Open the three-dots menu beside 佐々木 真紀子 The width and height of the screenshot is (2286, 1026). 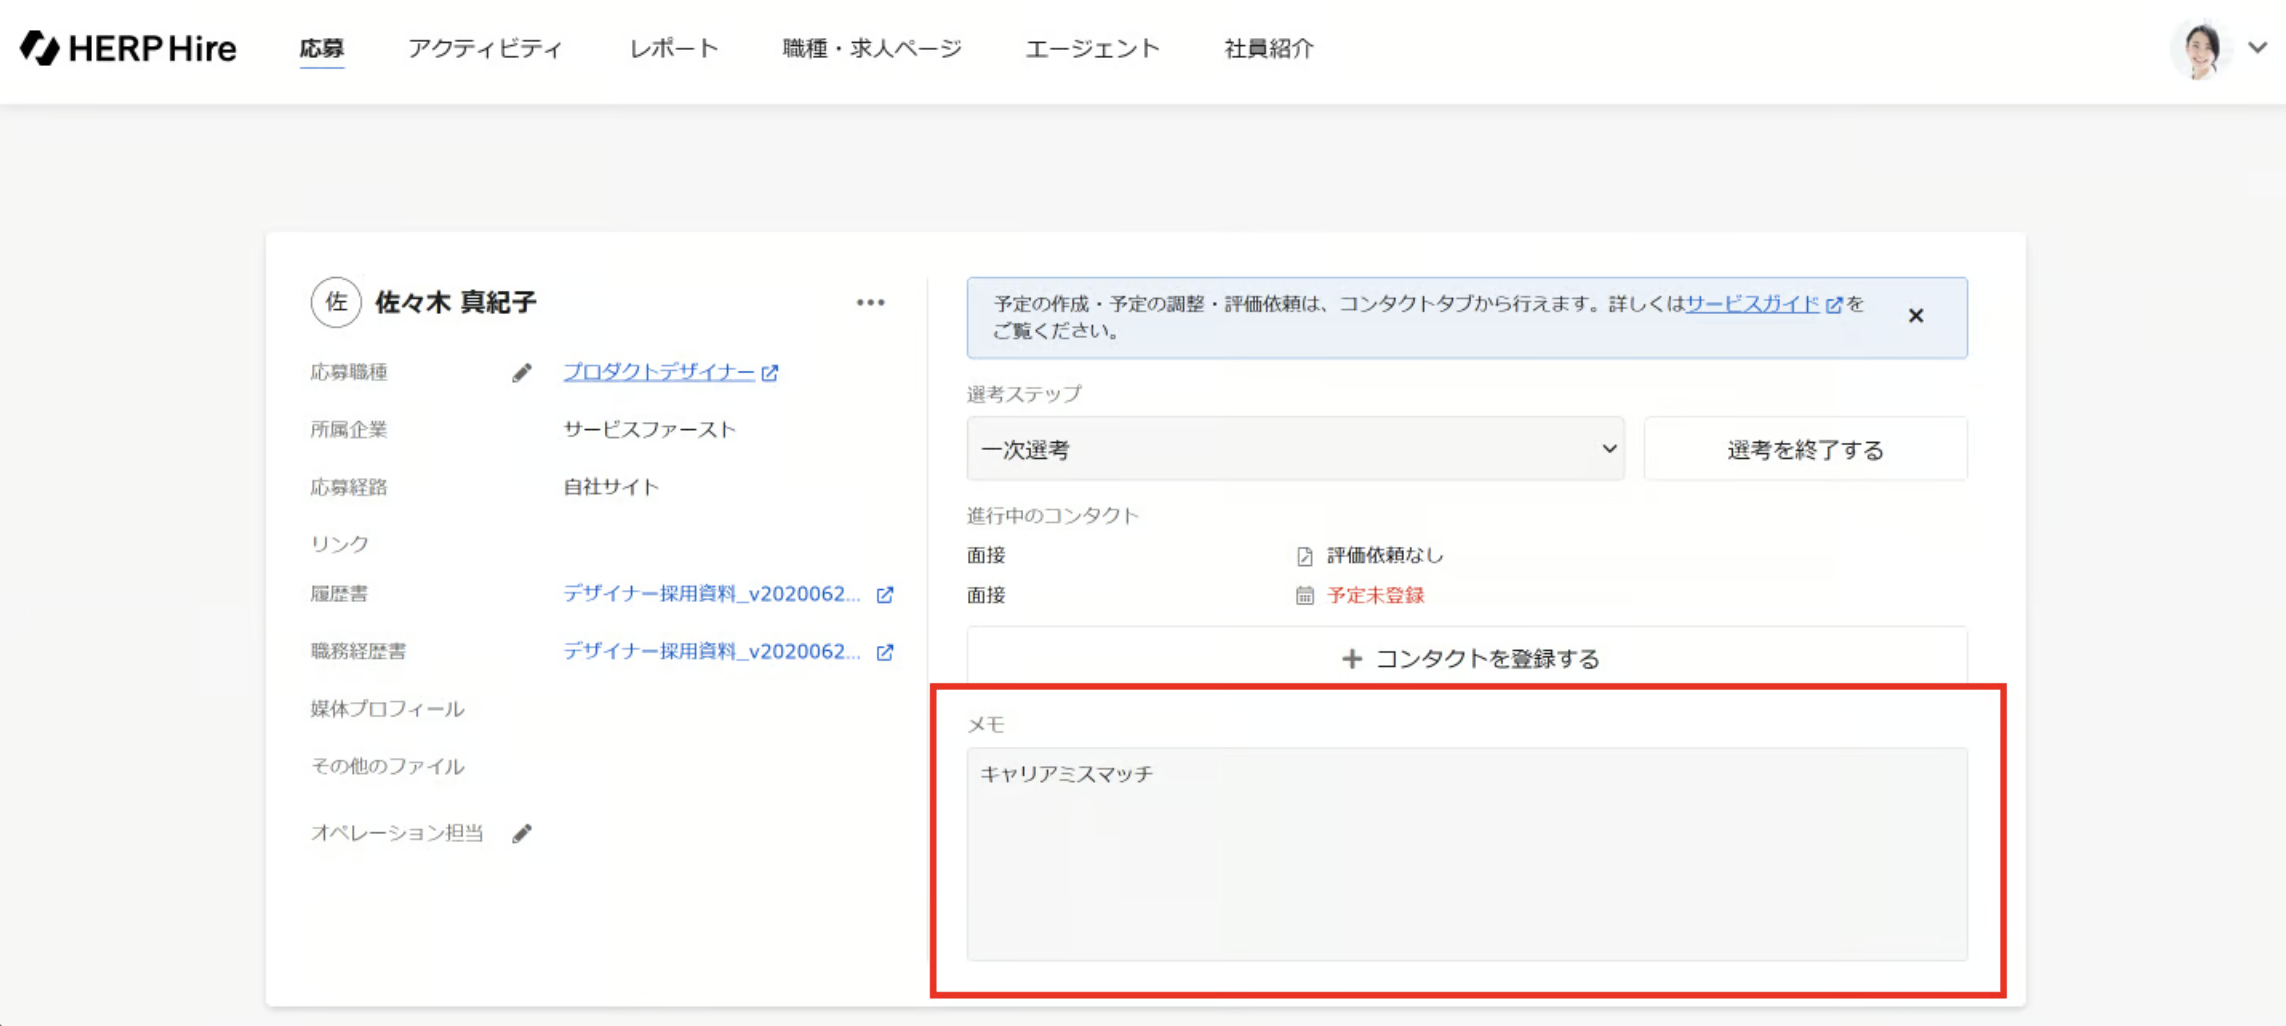(870, 302)
